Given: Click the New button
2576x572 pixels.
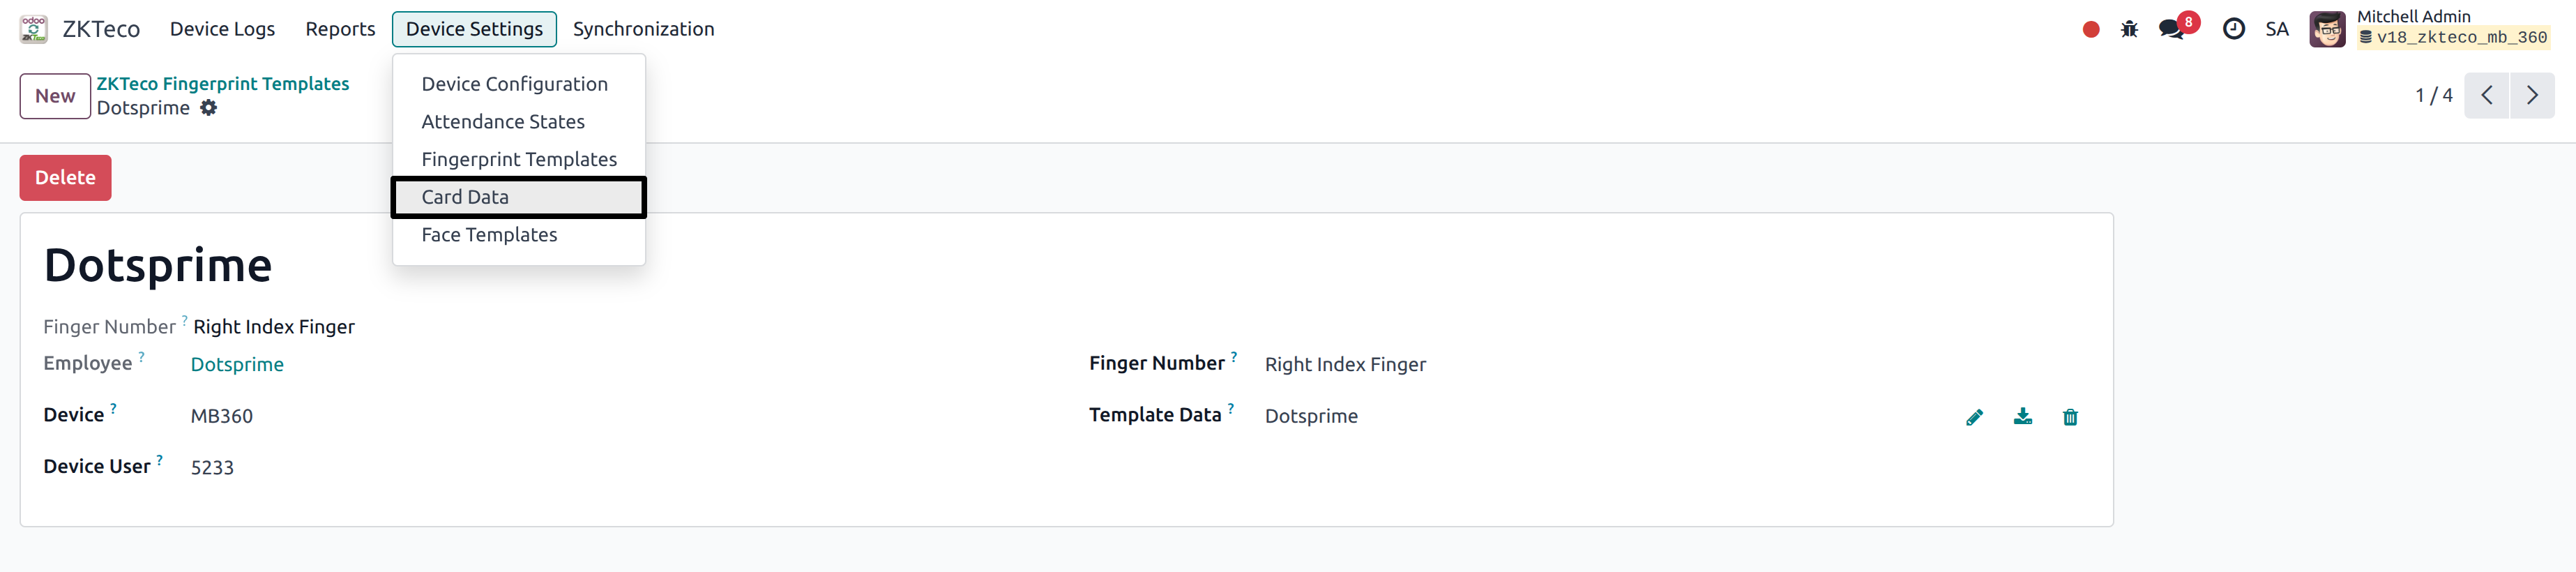Looking at the screenshot, I should pyautogui.click(x=55, y=96).
